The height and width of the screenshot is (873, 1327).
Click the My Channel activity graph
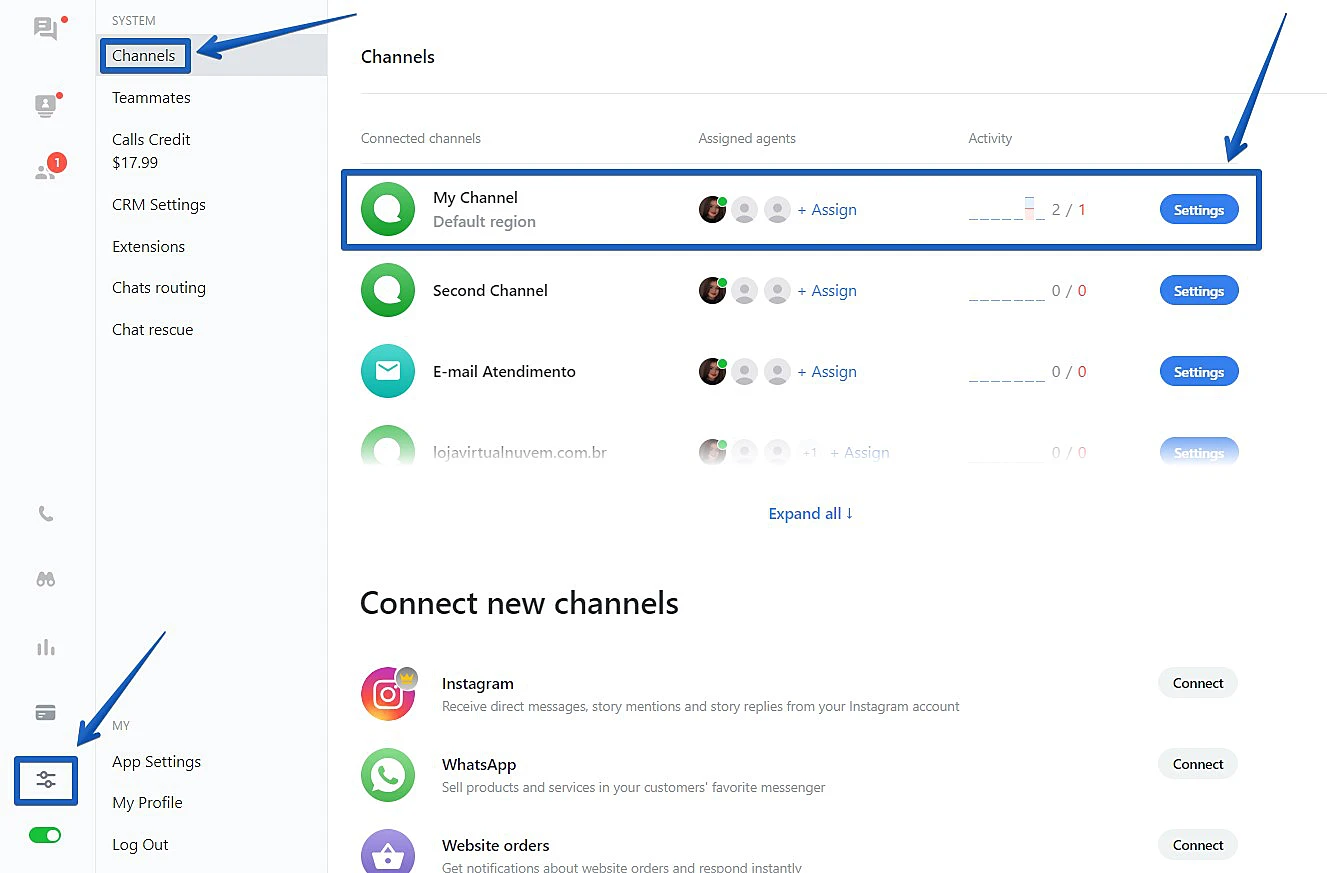pos(1006,210)
